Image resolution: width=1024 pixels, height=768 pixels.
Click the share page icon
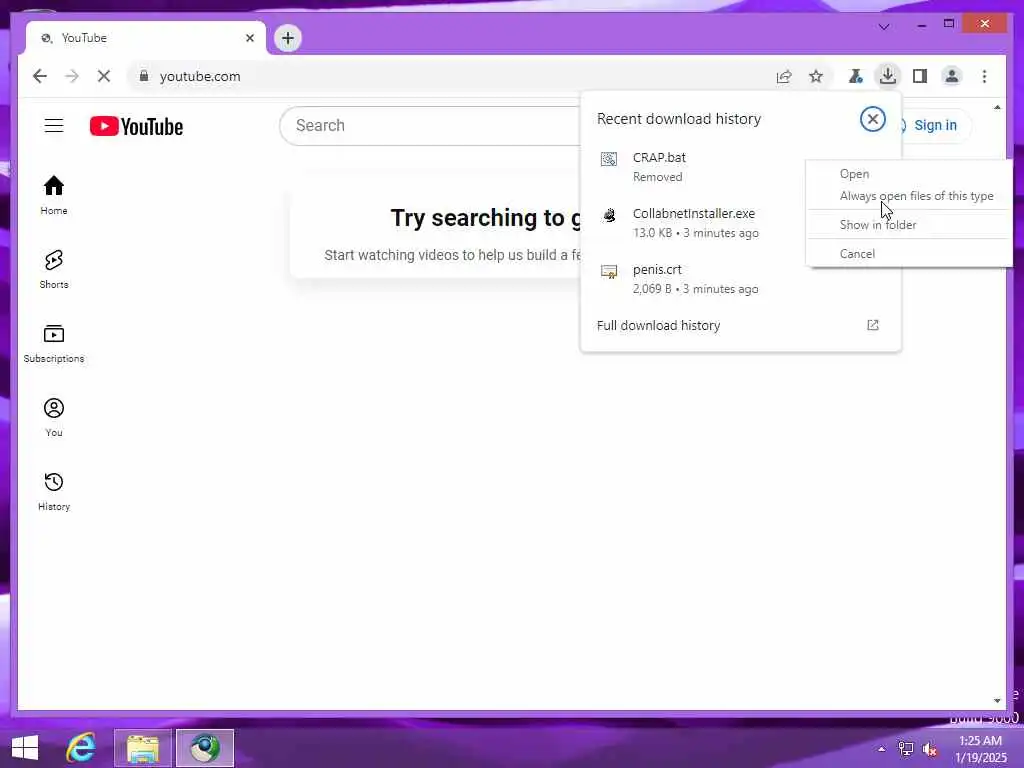point(784,76)
